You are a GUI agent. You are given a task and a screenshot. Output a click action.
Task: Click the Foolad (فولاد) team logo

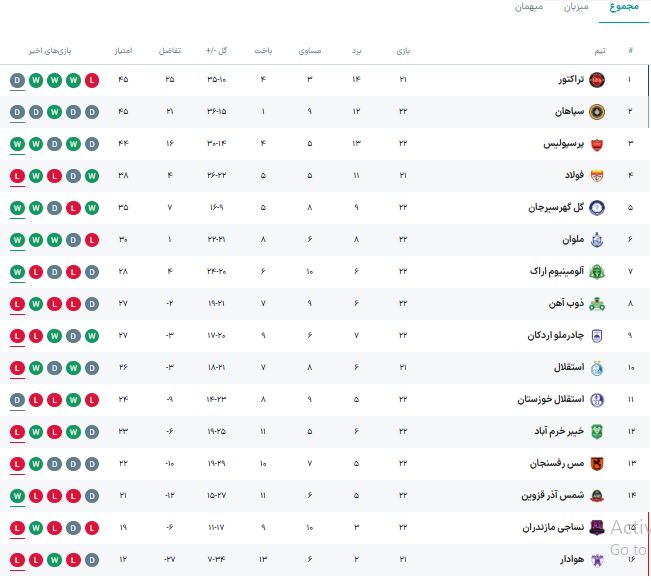coord(597,176)
